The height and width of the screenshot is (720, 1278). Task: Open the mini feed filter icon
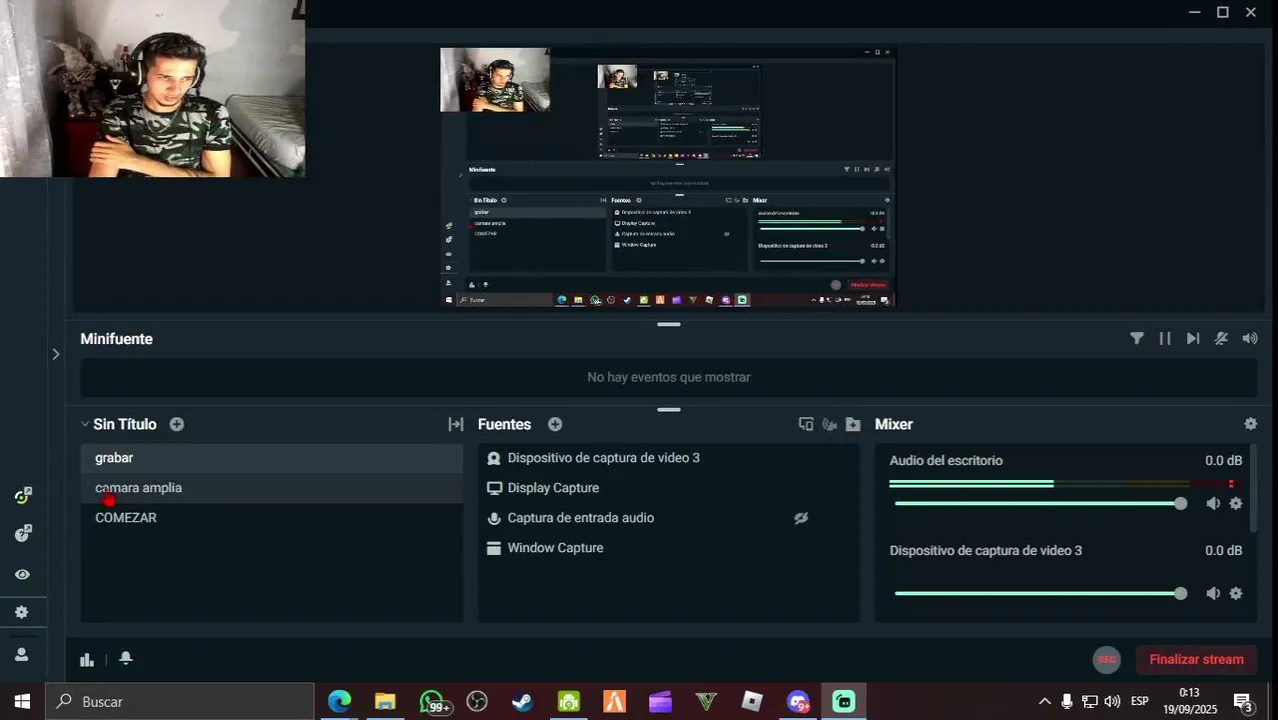click(x=1137, y=338)
